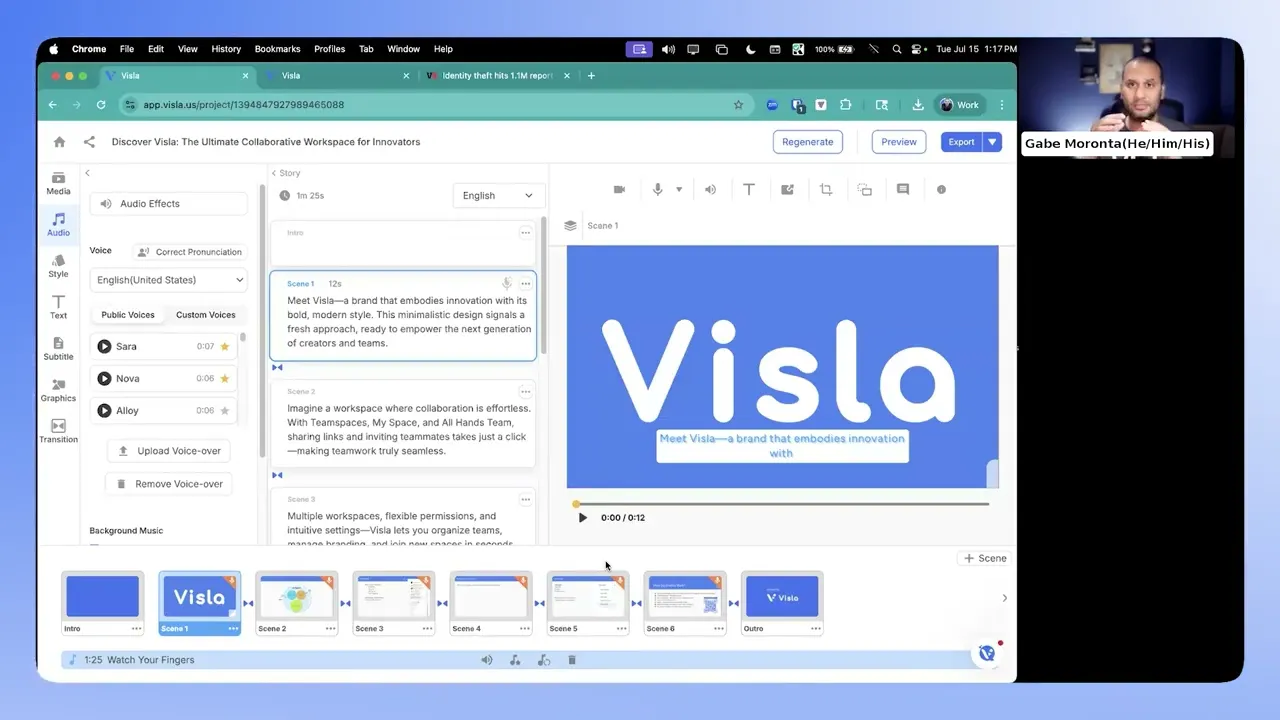This screenshot has height=720, width=1280.
Task: Expand the Export dropdown arrow
Action: pos(992,142)
